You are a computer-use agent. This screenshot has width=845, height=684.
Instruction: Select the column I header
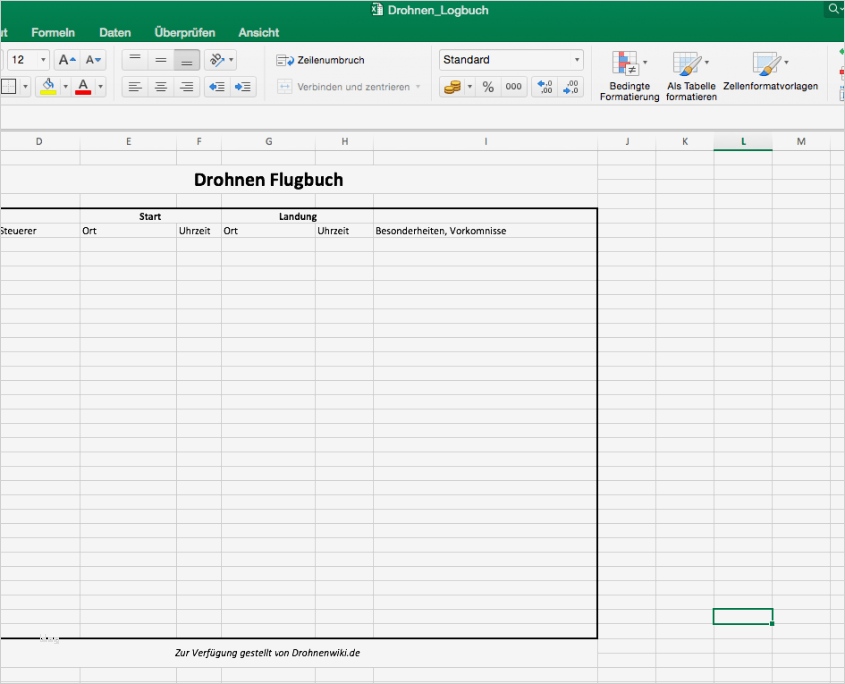(x=486, y=142)
